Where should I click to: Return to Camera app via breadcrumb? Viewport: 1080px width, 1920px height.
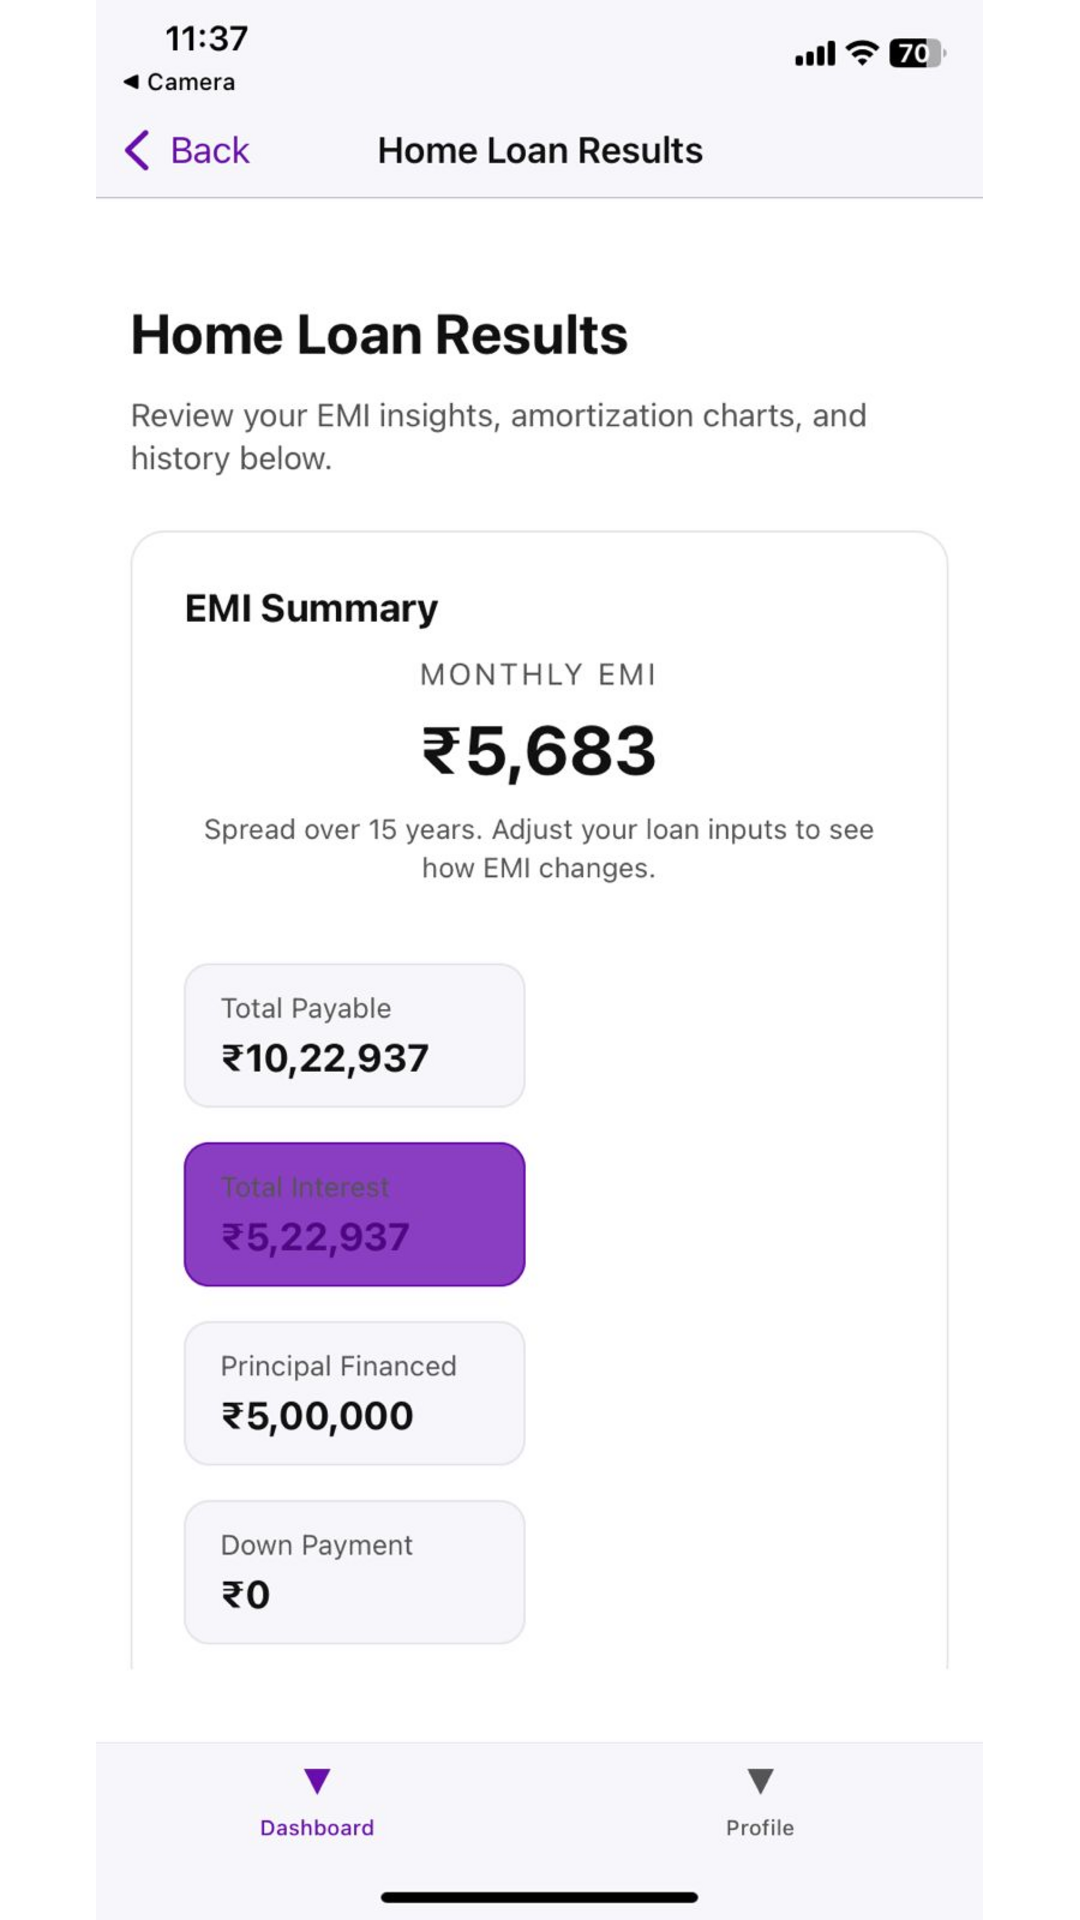[190, 82]
